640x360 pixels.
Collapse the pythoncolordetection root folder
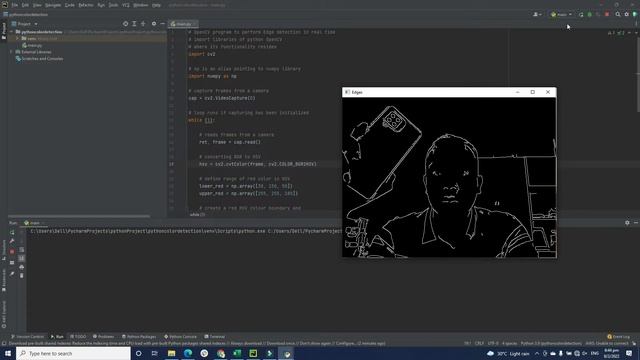(12, 31)
